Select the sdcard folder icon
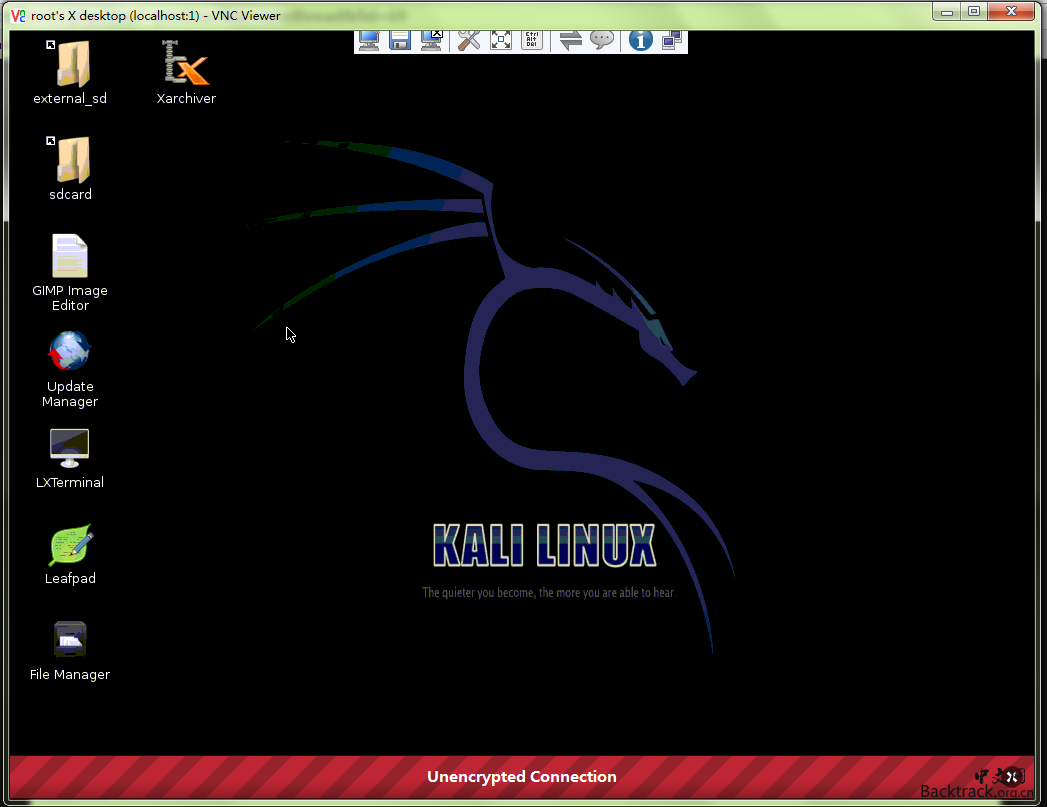Image resolution: width=1047 pixels, height=807 pixels. click(70, 160)
